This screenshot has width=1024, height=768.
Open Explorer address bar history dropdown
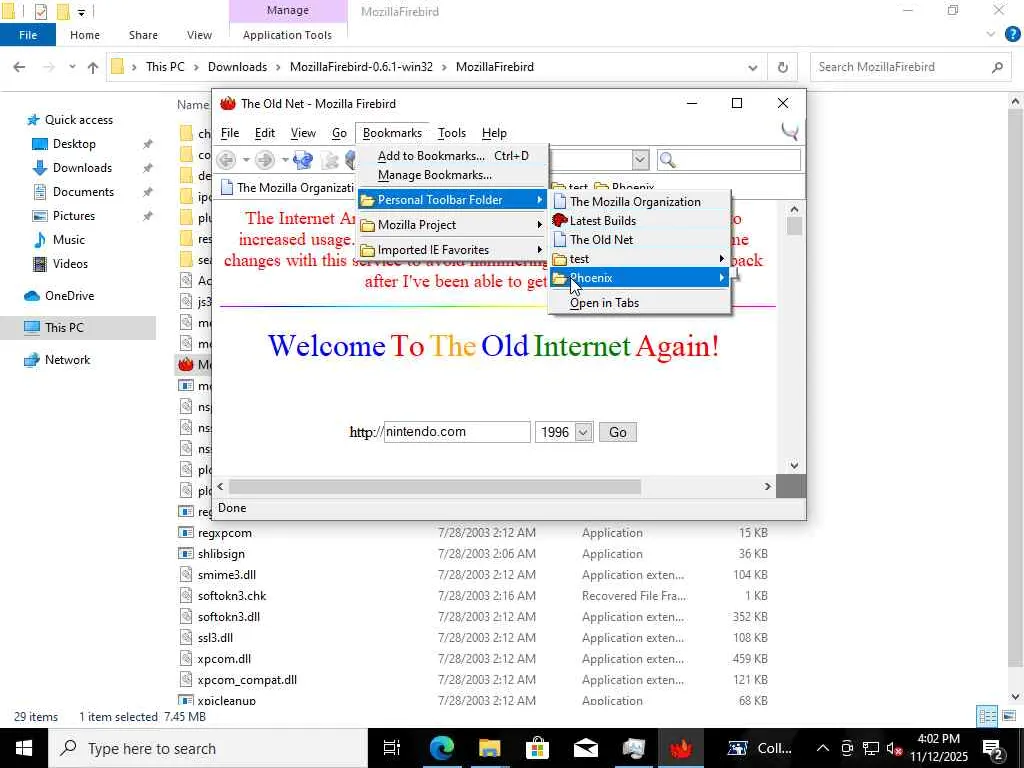tap(753, 67)
